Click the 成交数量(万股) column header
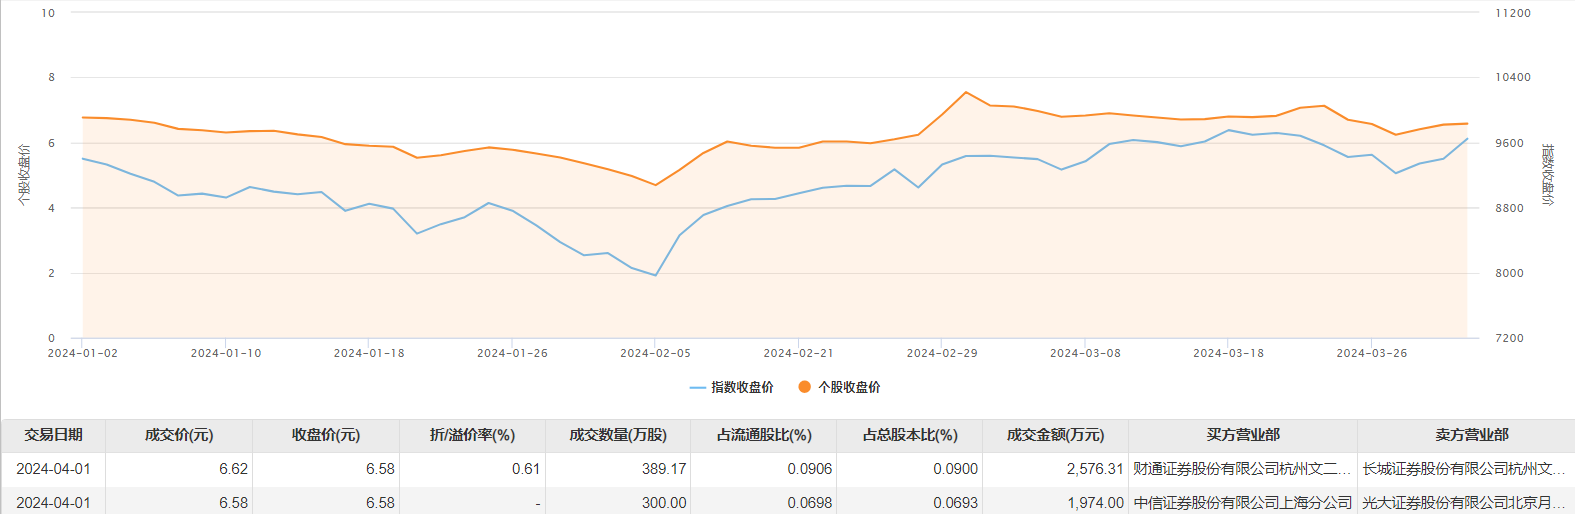The height and width of the screenshot is (514, 1575). click(618, 435)
